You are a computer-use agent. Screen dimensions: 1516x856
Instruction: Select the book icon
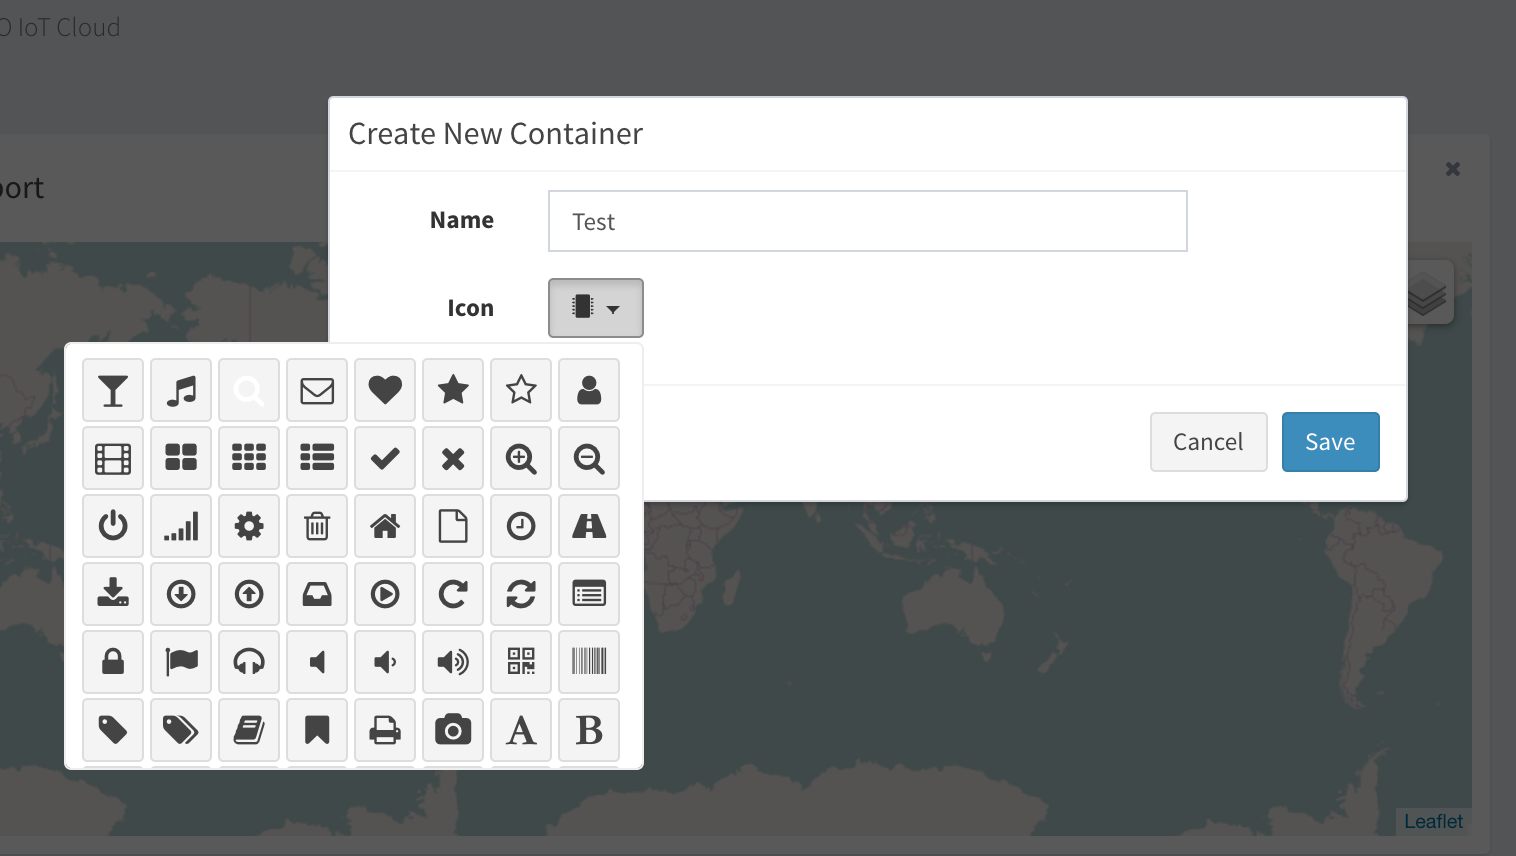[x=249, y=730]
